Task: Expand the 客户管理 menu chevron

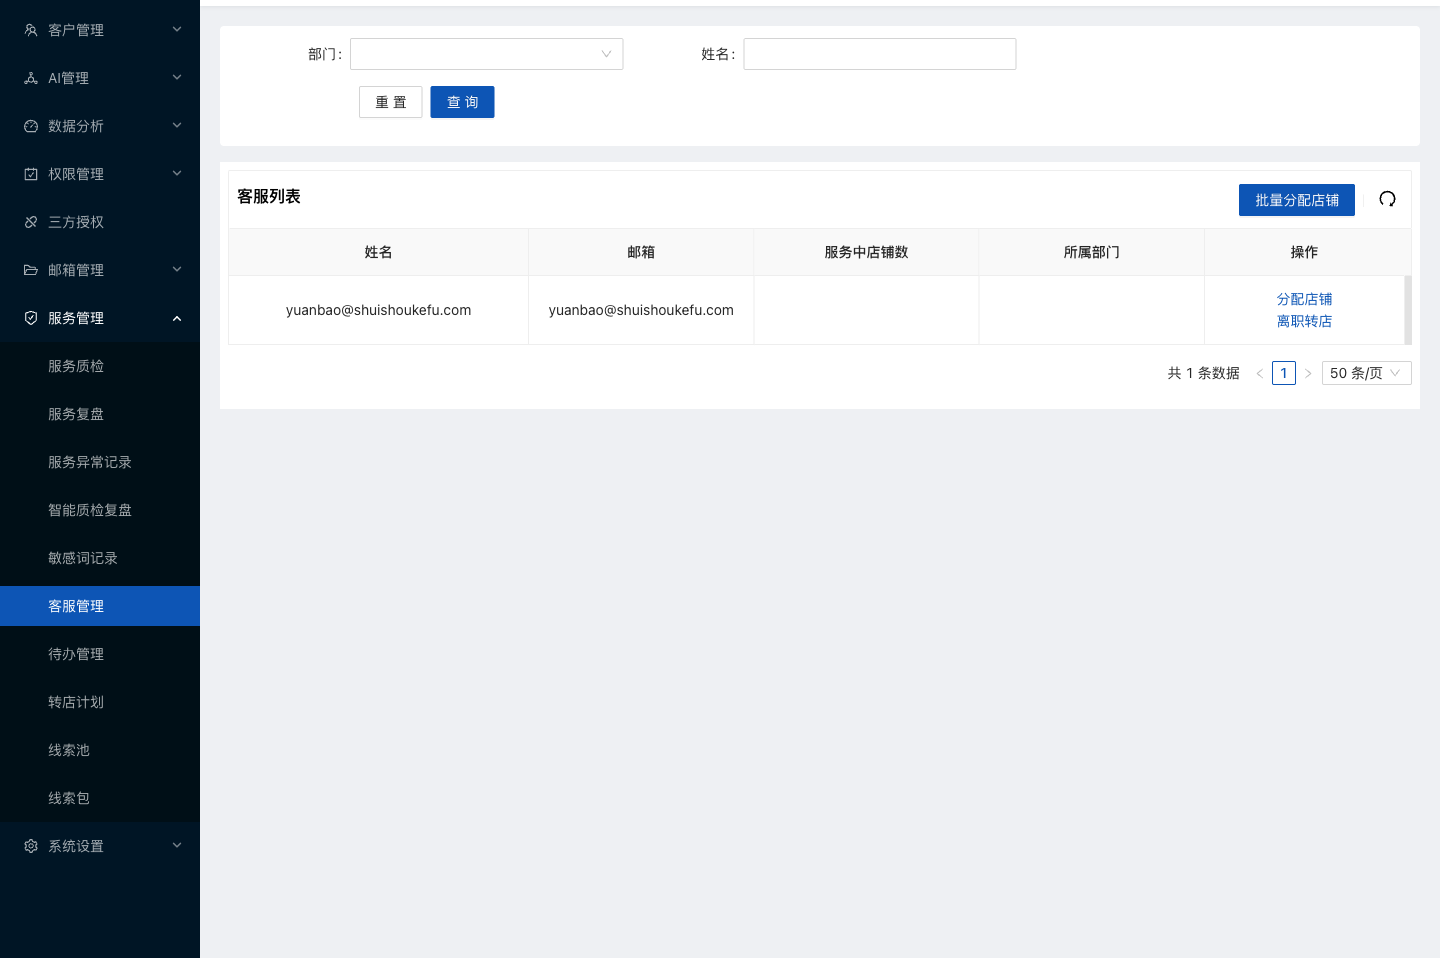Action: click(177, 30)
